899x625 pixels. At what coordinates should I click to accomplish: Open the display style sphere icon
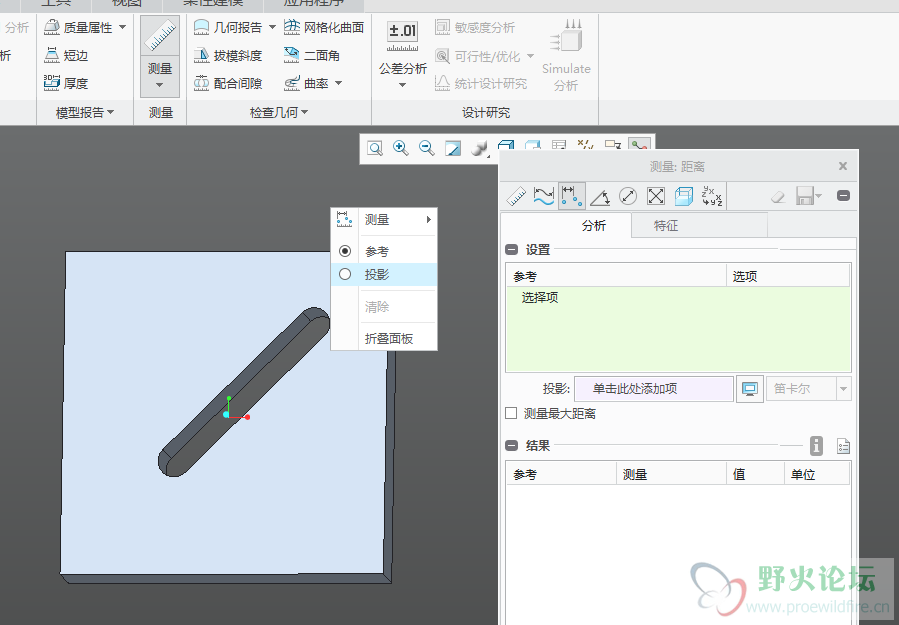coord(479,149)
